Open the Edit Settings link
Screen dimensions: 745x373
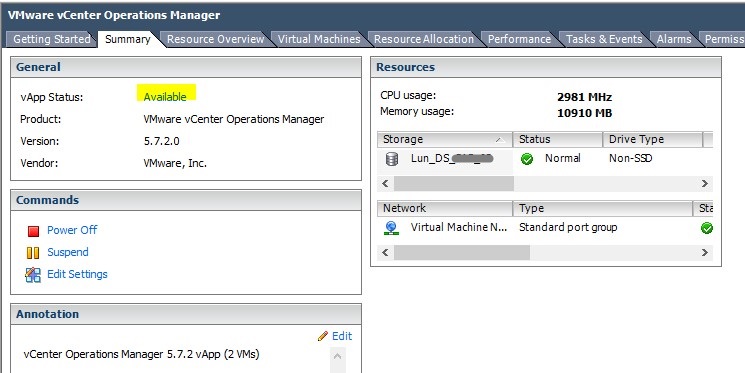pyautogui.click(x=77, y=274)
